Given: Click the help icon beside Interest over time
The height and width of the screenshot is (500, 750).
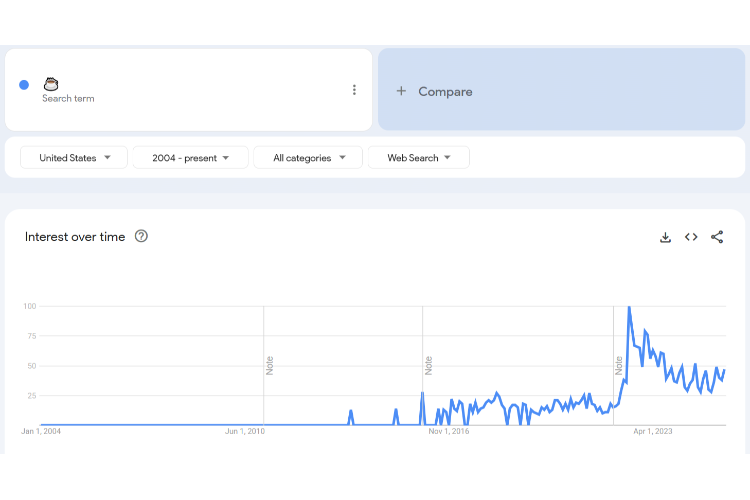Looking at the screenshot, I should [141, 236].
